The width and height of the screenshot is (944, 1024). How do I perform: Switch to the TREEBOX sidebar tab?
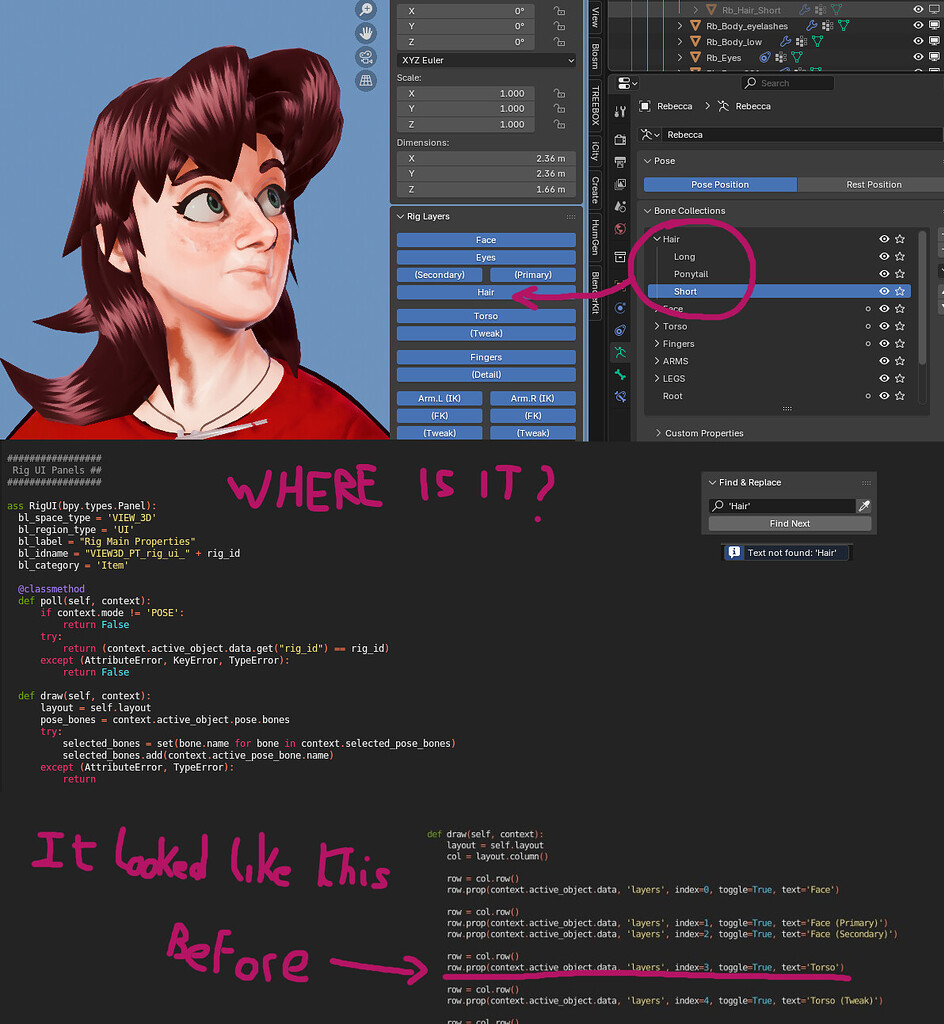tap(595, 105)
